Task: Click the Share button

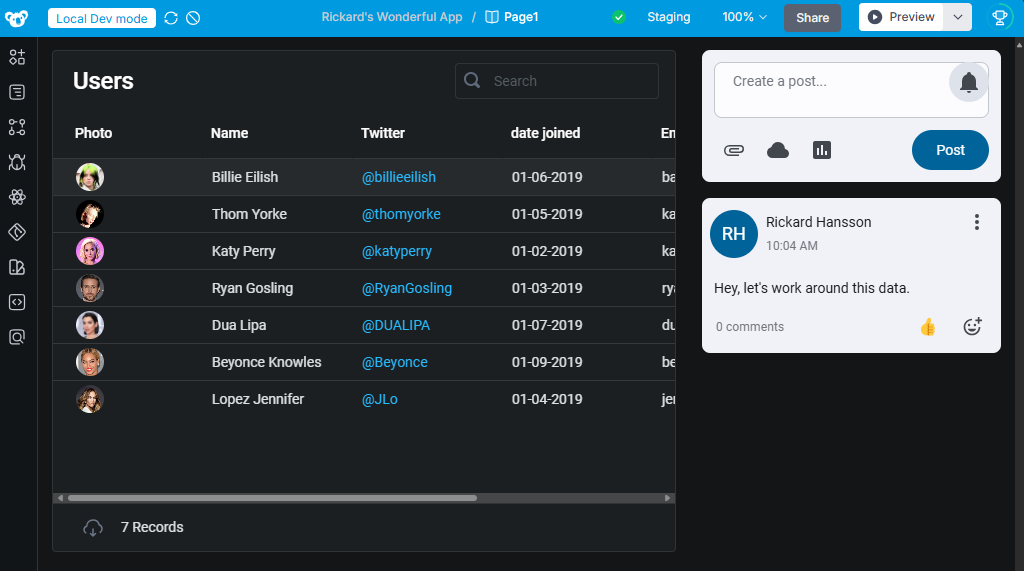Action: pyautogui.click(x=812, y=18)
